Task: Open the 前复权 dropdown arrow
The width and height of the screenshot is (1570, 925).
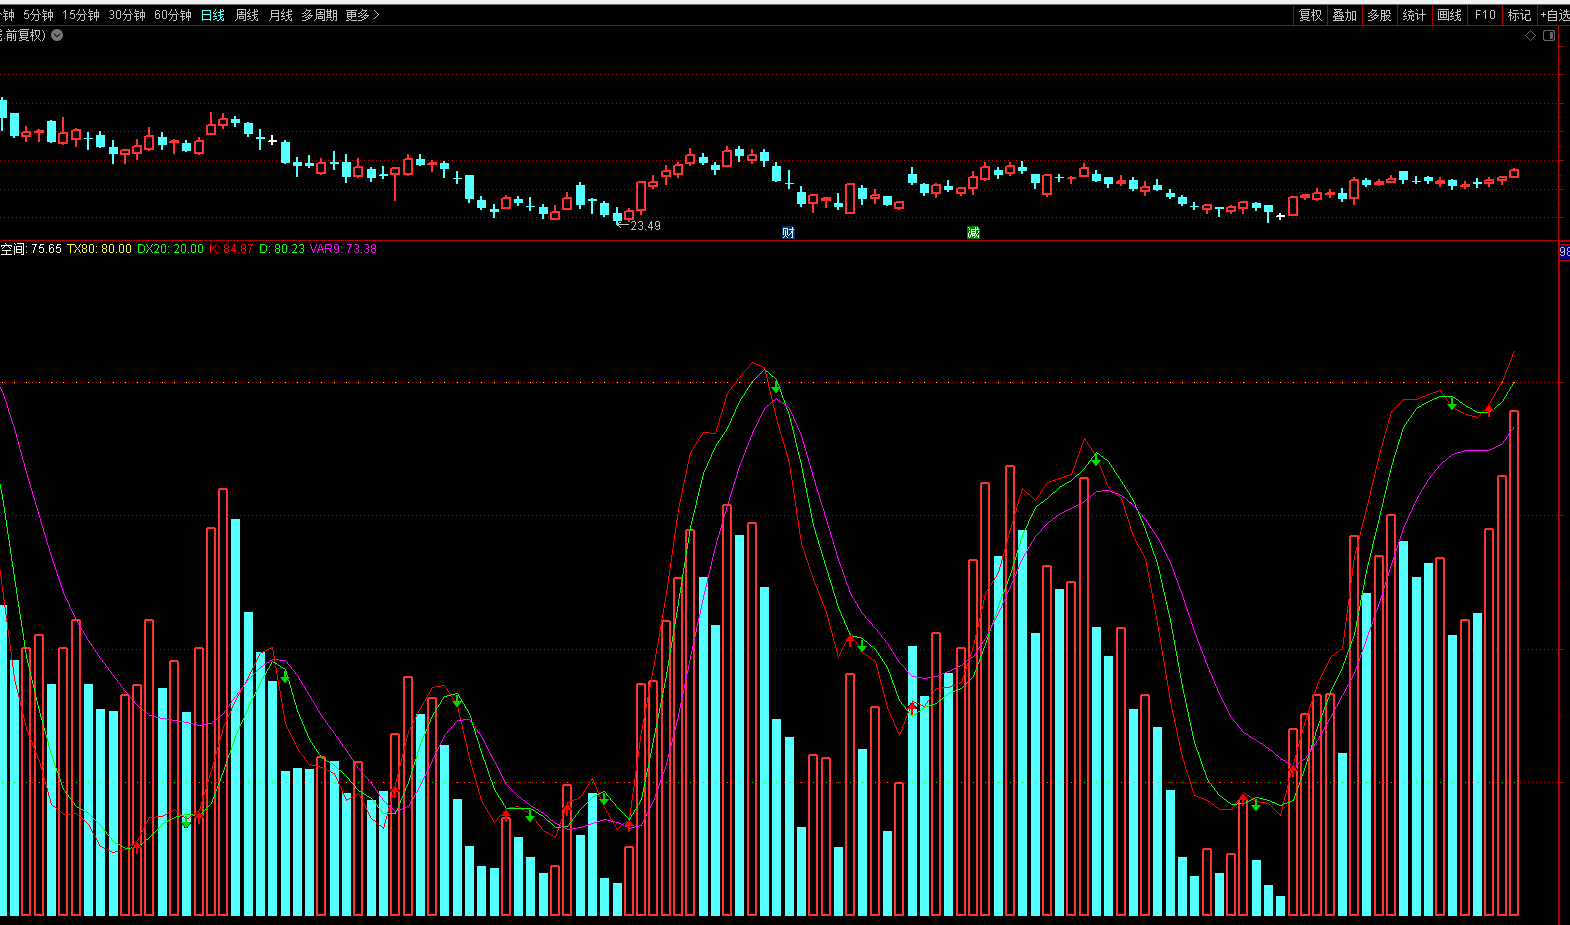Action: (57, 35)
